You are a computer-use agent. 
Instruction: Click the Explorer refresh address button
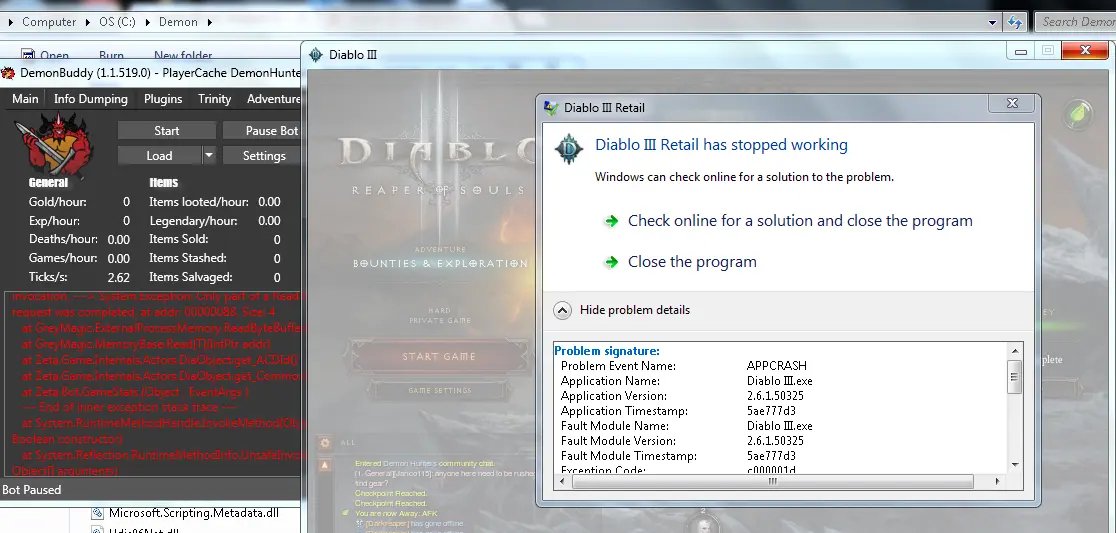point(1016,22)
